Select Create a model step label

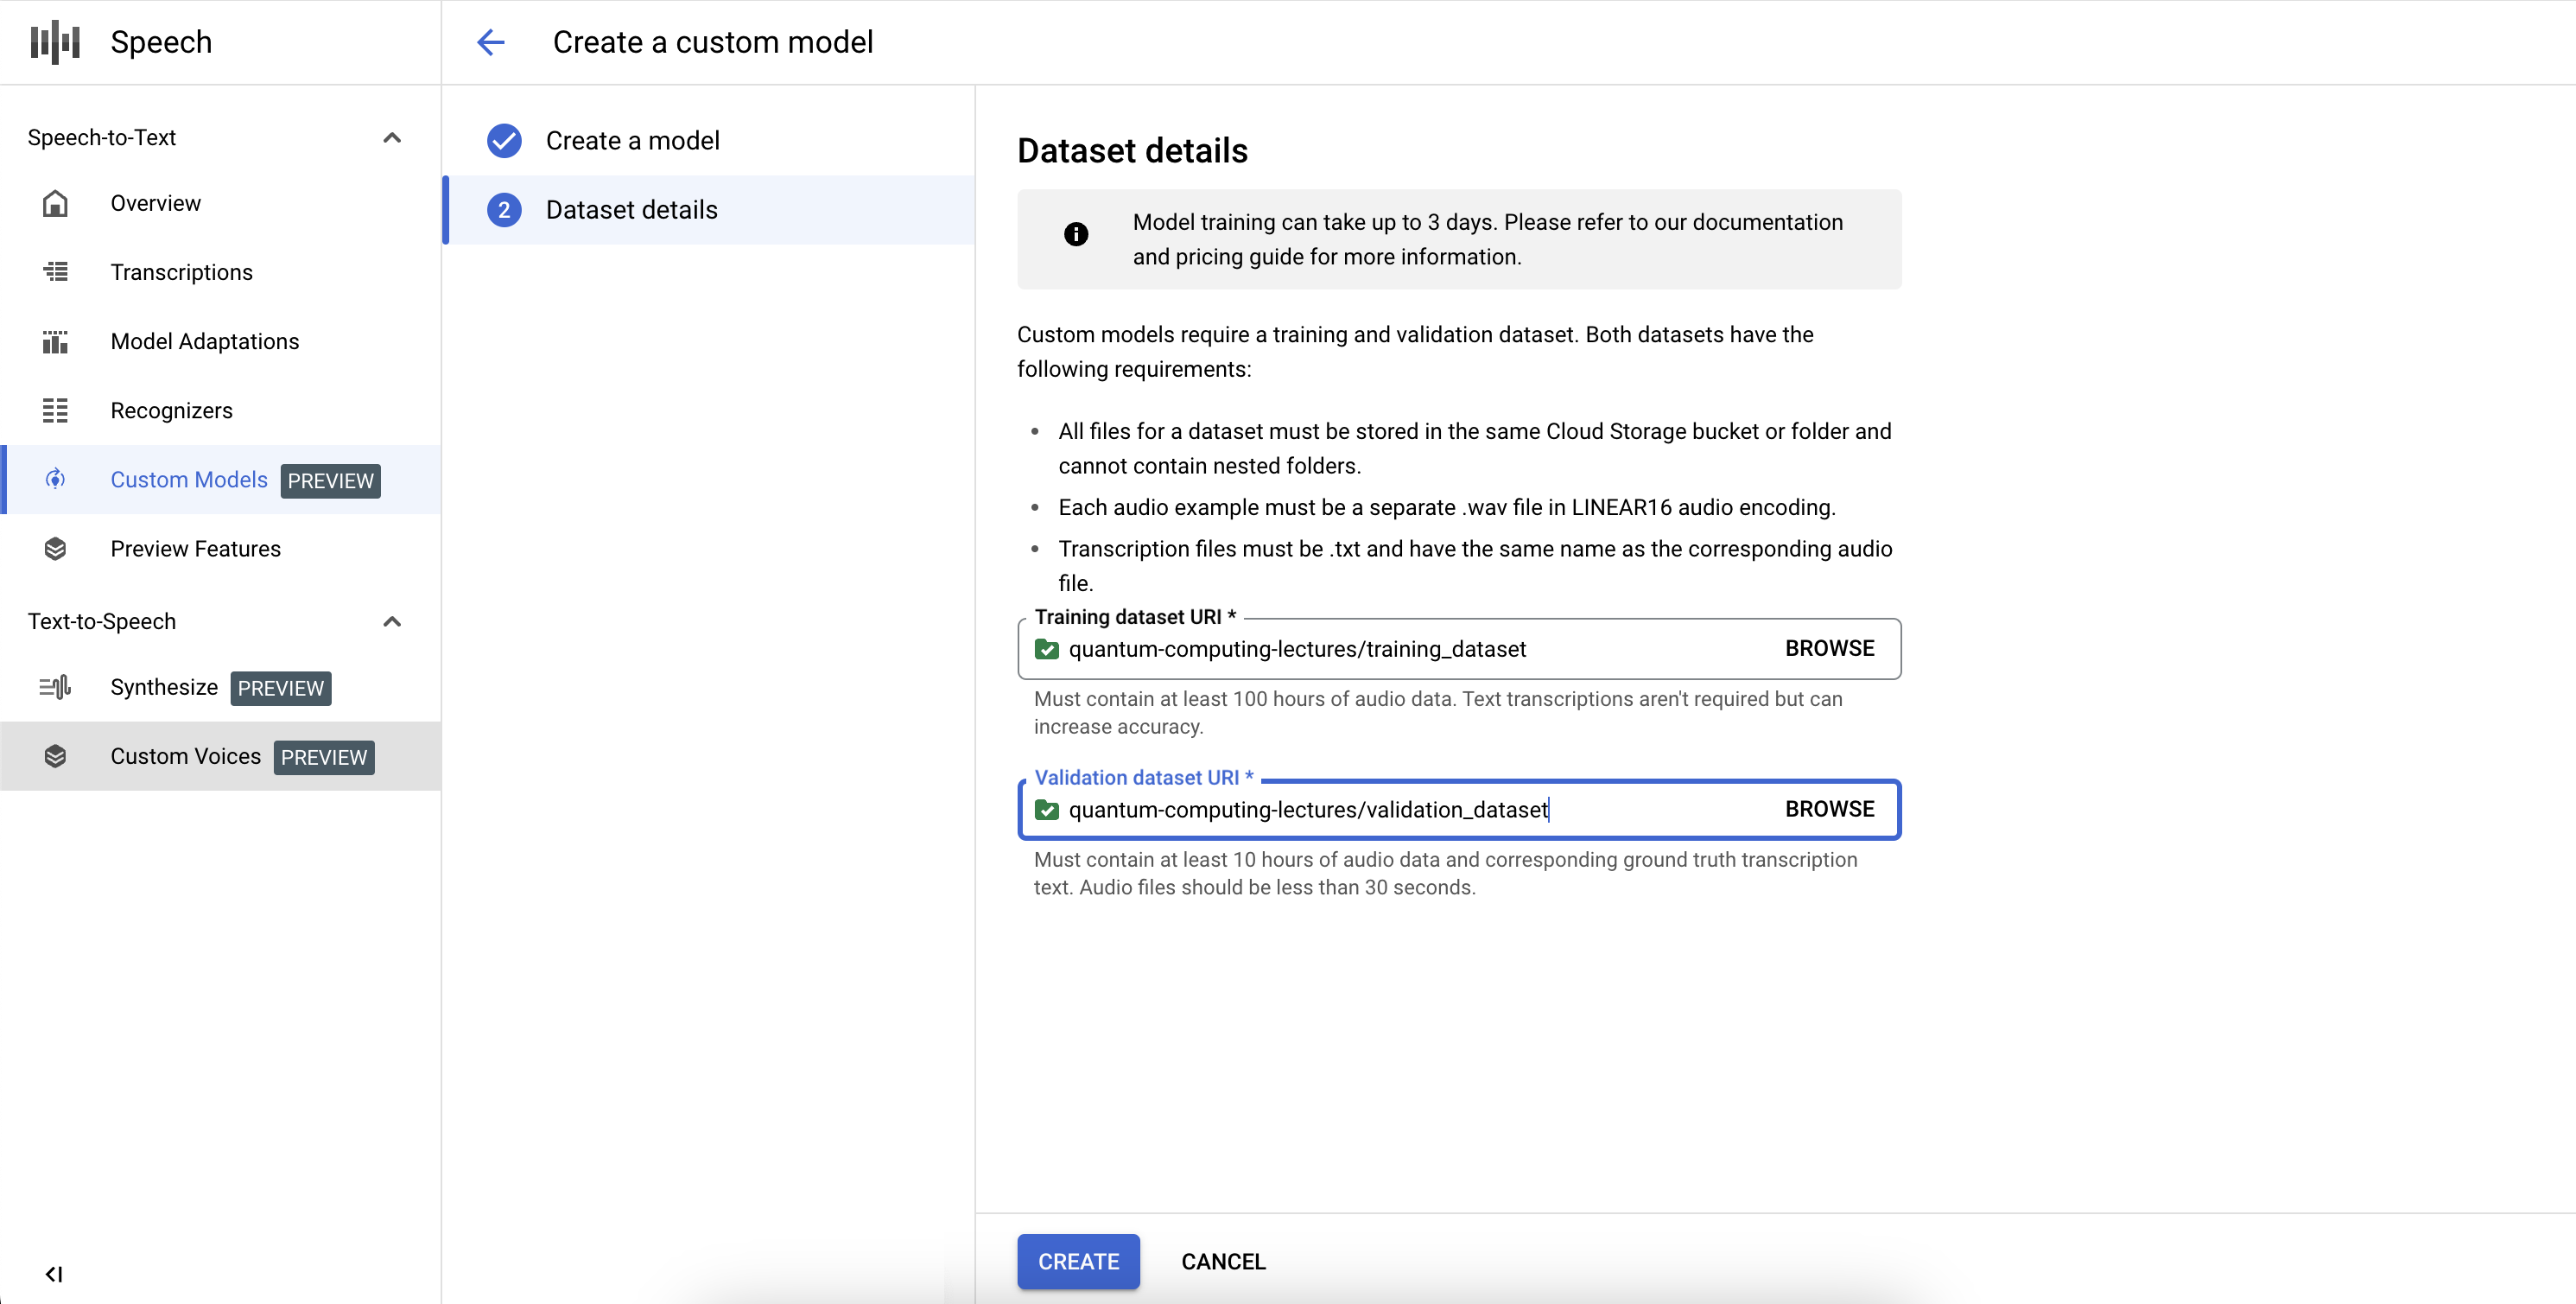click(635, 138)
